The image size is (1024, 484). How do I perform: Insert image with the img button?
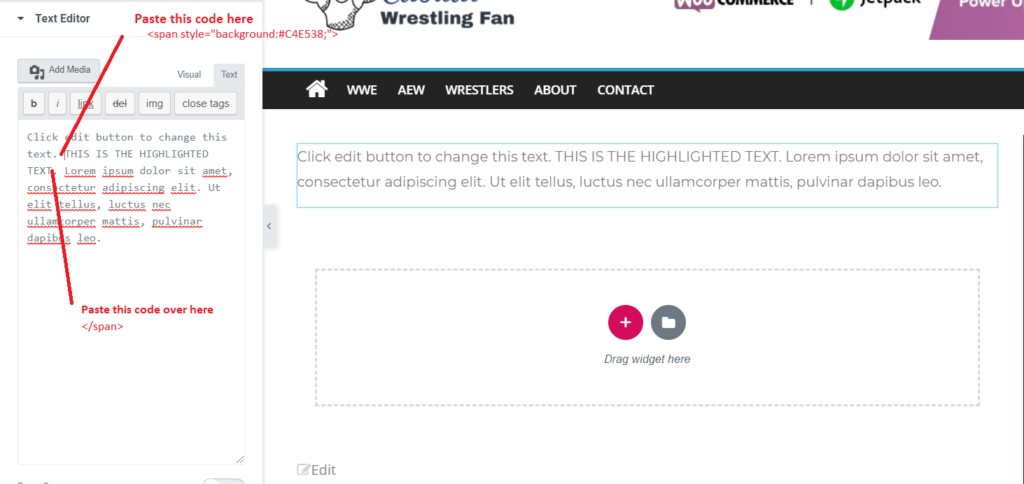click(154, 103)
